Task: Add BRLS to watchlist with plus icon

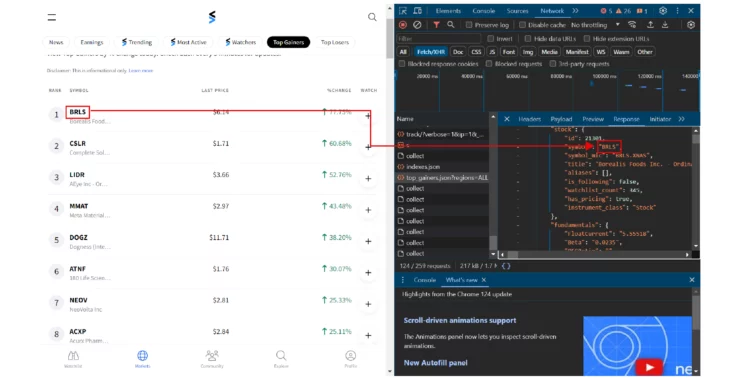Action: point(368,115)
